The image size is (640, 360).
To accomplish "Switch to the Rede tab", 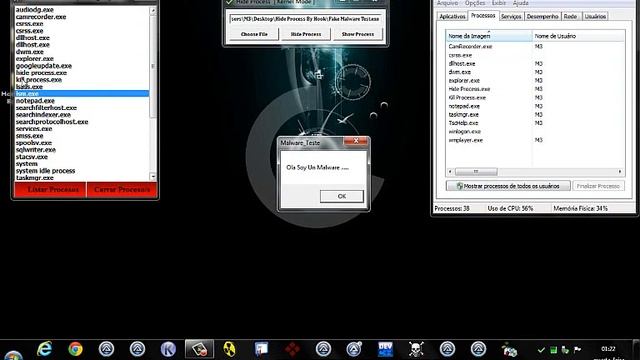I will 571,17.
